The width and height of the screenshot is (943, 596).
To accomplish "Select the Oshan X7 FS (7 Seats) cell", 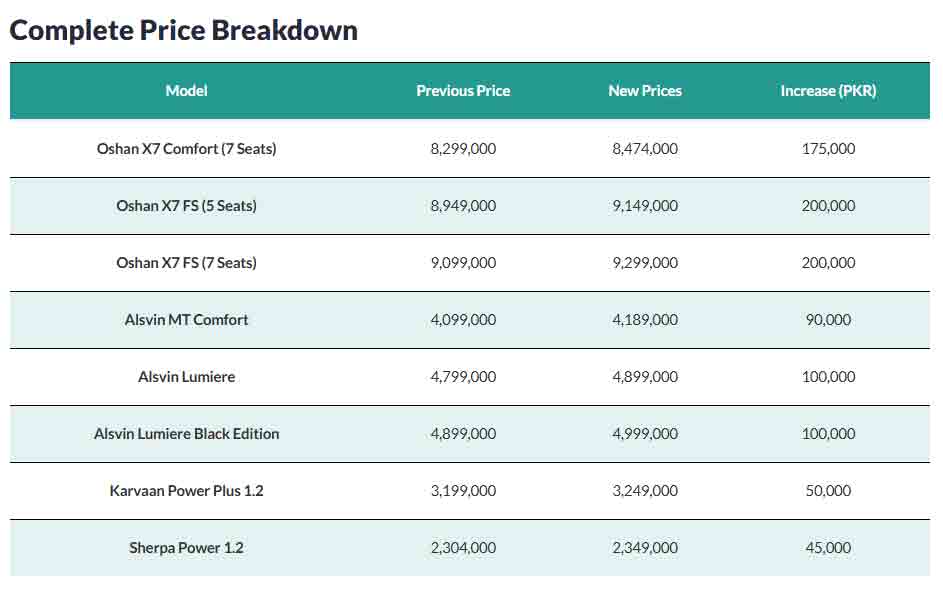I will click(x=186, y=263).
